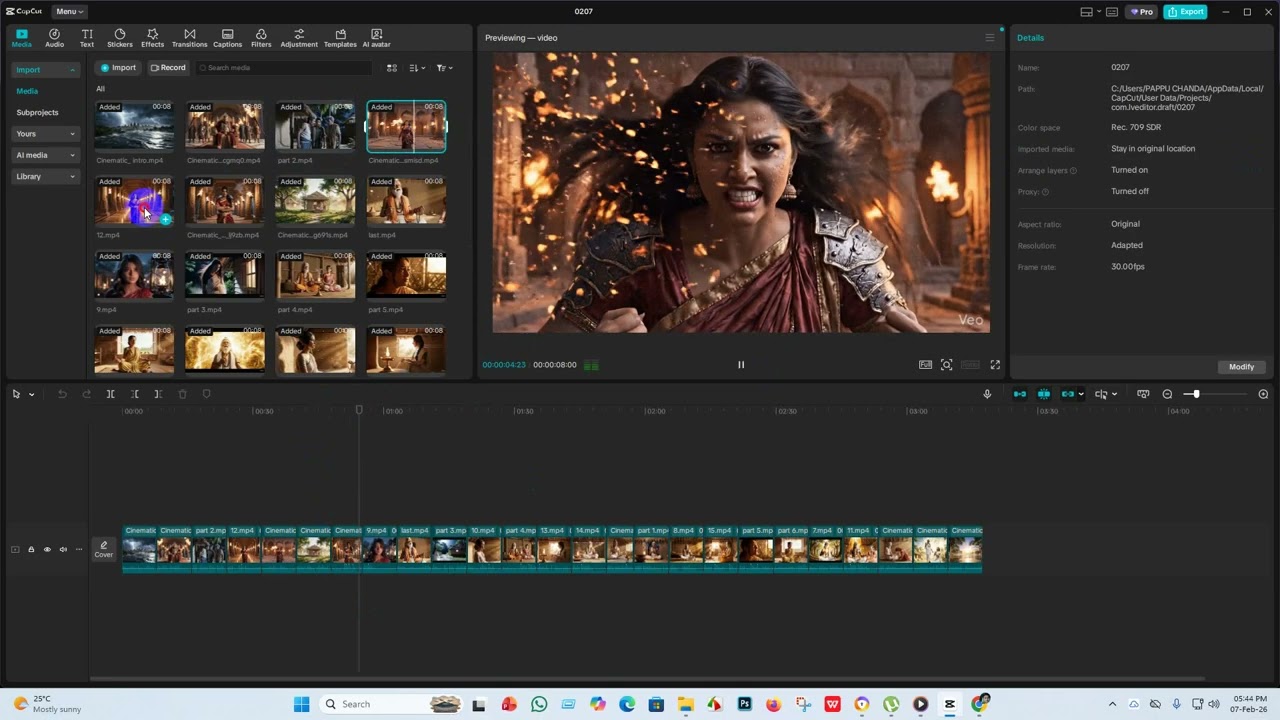1280x720 pixels.
Task: Open the preview panel menu icon
Action: click(990, 38)
